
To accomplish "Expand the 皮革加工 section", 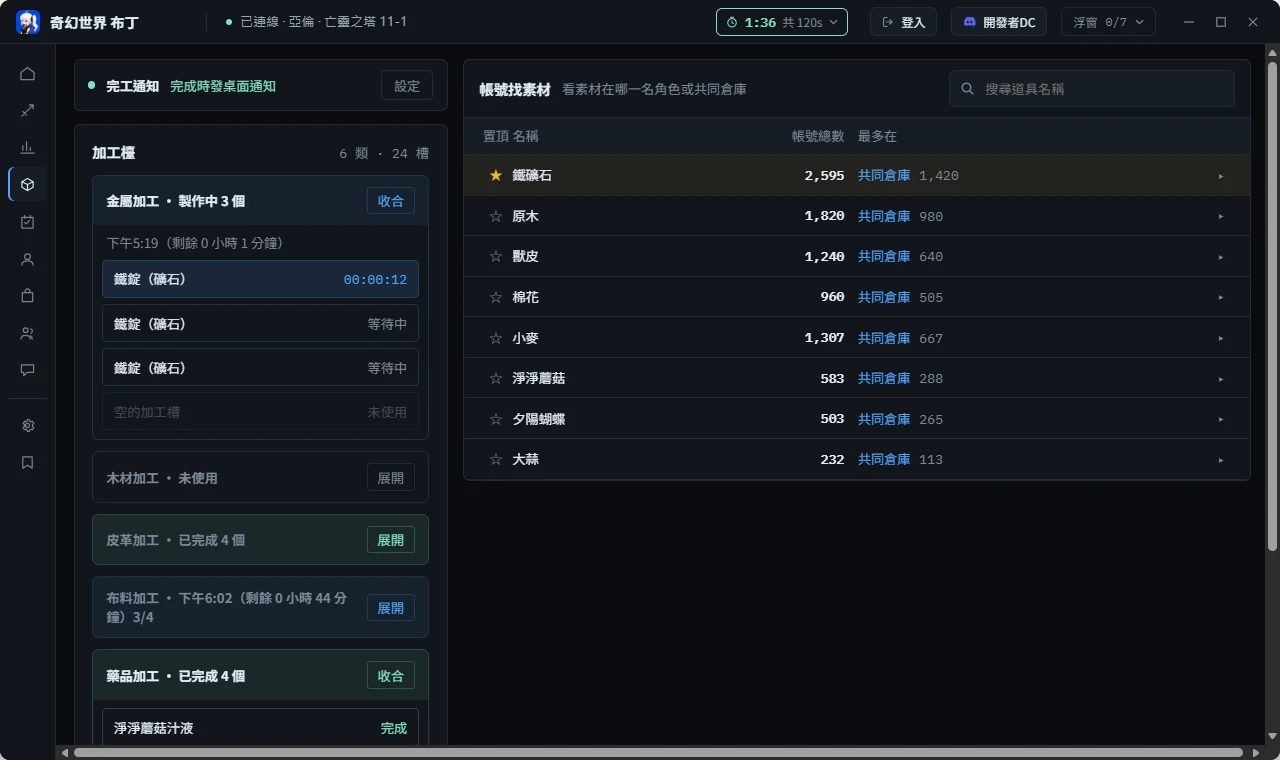I will point(391,540).
